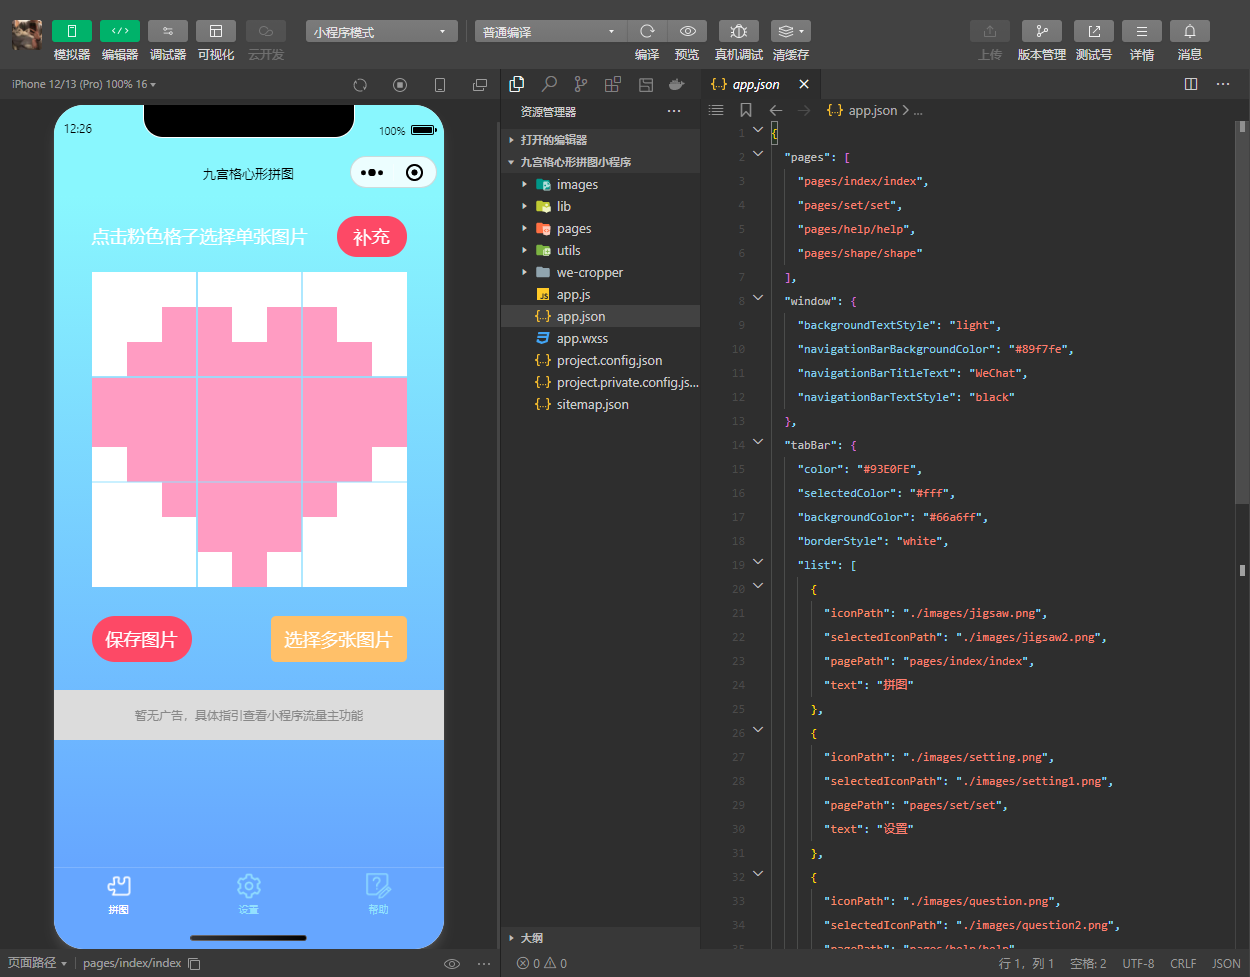Open the mini program mode dropdown
Image resolution: width=1250 pixels, height=977 pixels.
point(381,32)
